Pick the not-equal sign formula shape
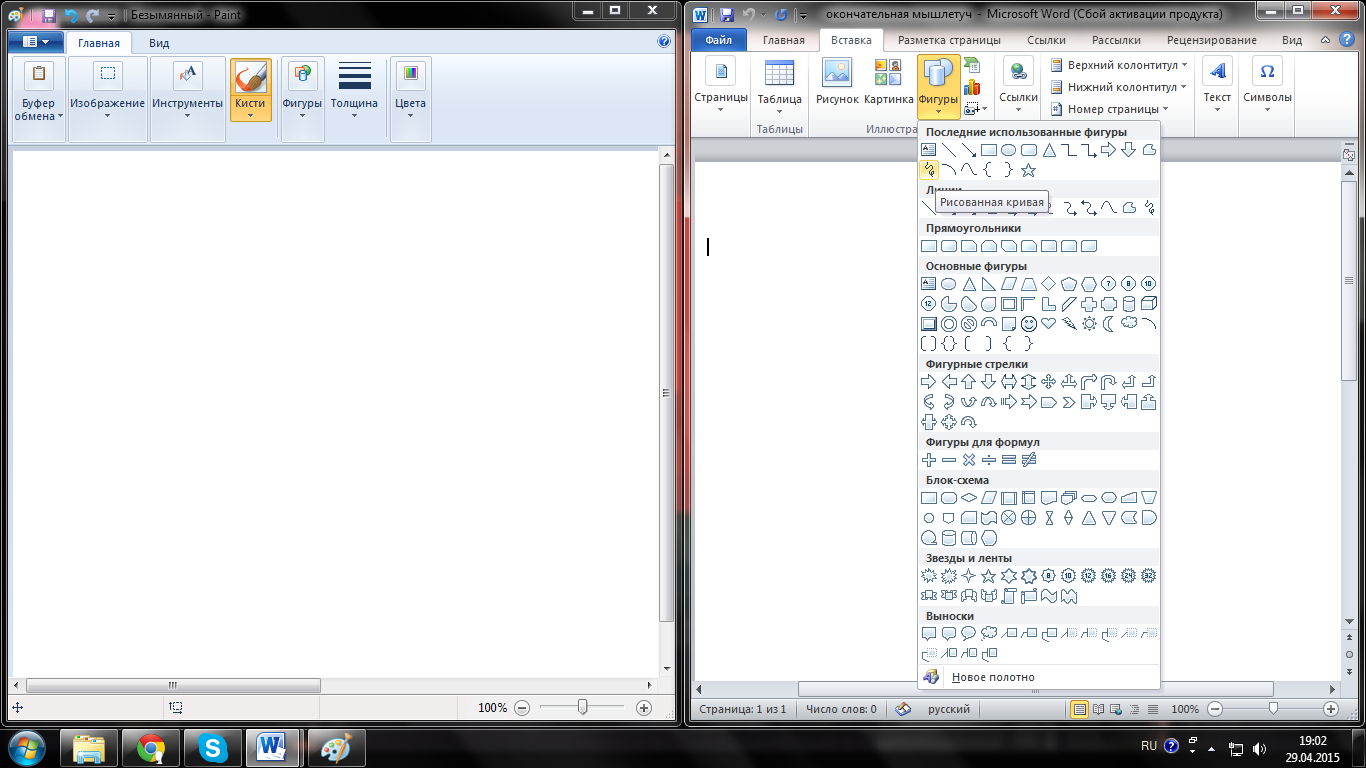 tap(1029, 460)
